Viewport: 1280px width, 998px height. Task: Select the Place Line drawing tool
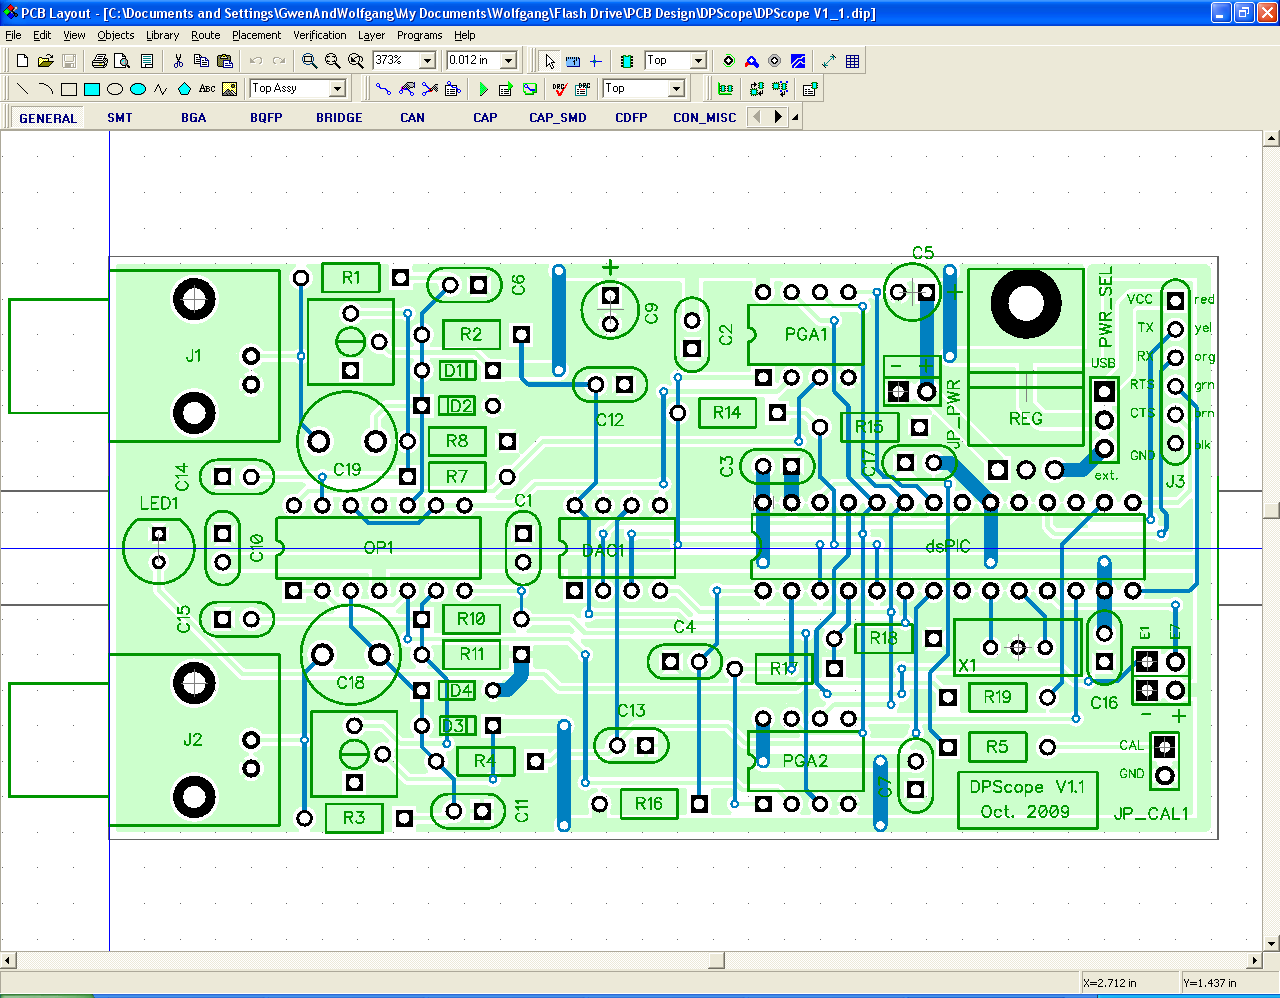click(x=22, y=88)
